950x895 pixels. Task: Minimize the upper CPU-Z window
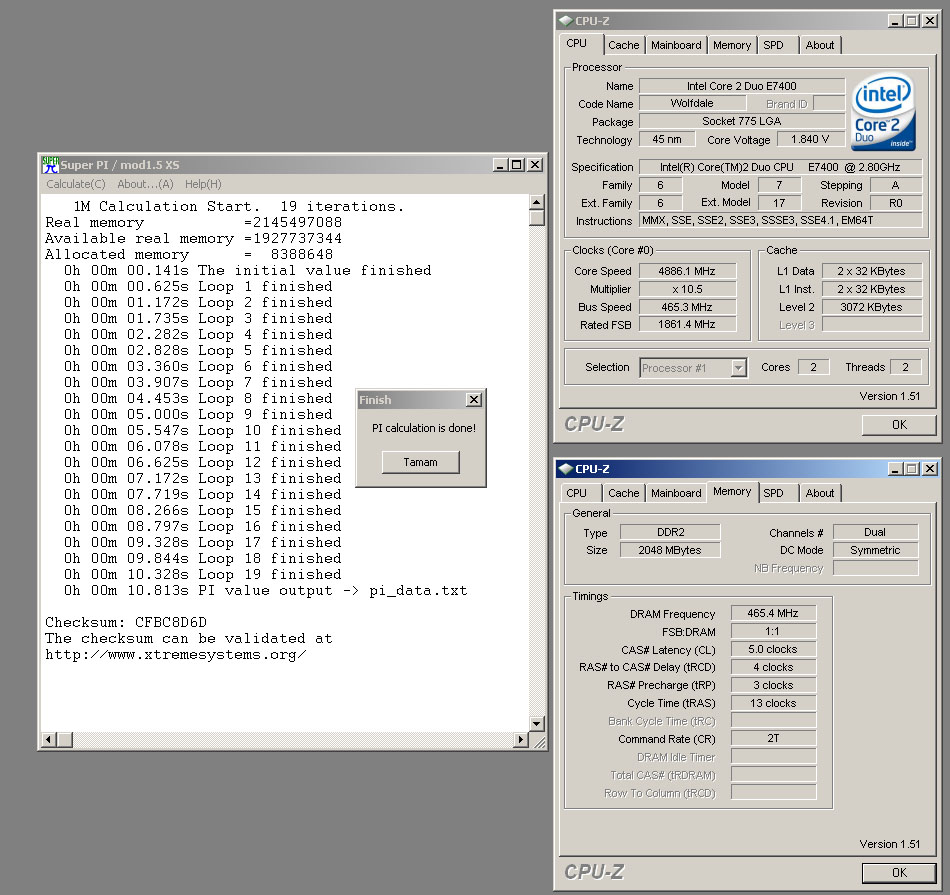[895, 21]
